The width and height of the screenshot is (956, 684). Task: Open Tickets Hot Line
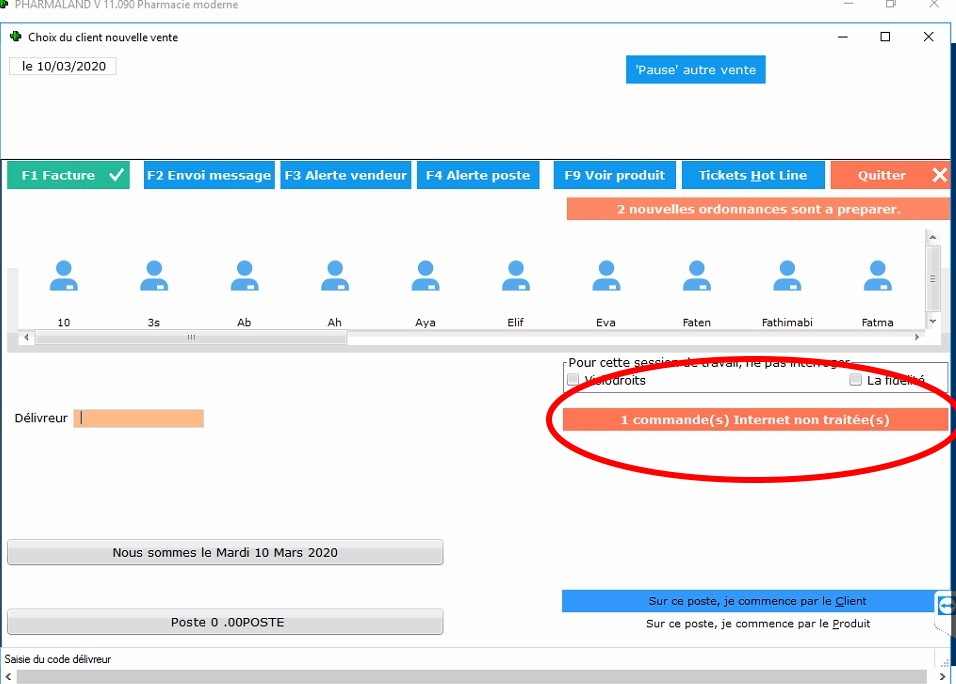coord(752,175)
